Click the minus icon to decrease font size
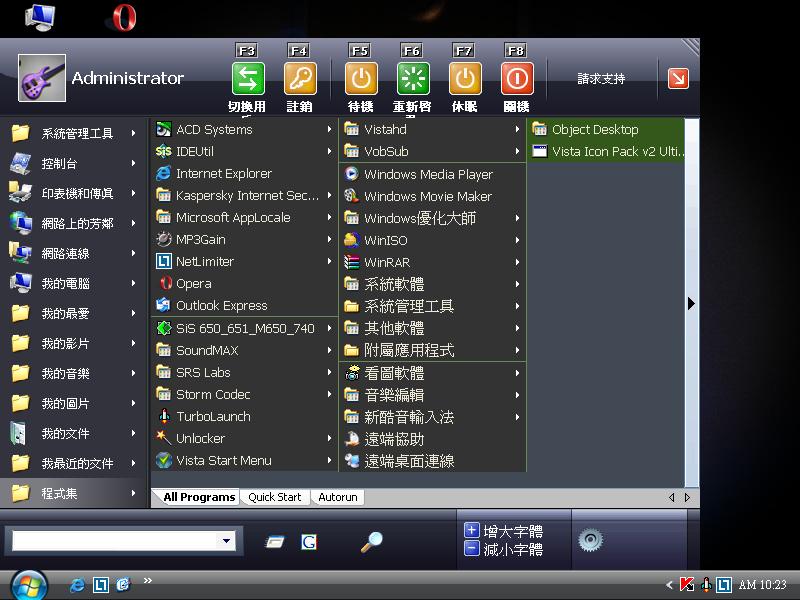 [471, 549]
